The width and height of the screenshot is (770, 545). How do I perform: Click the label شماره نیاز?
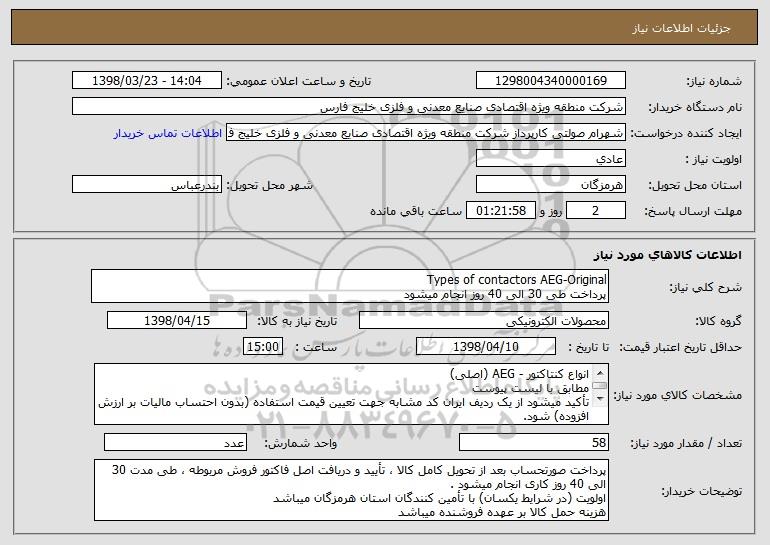(714, 81)
